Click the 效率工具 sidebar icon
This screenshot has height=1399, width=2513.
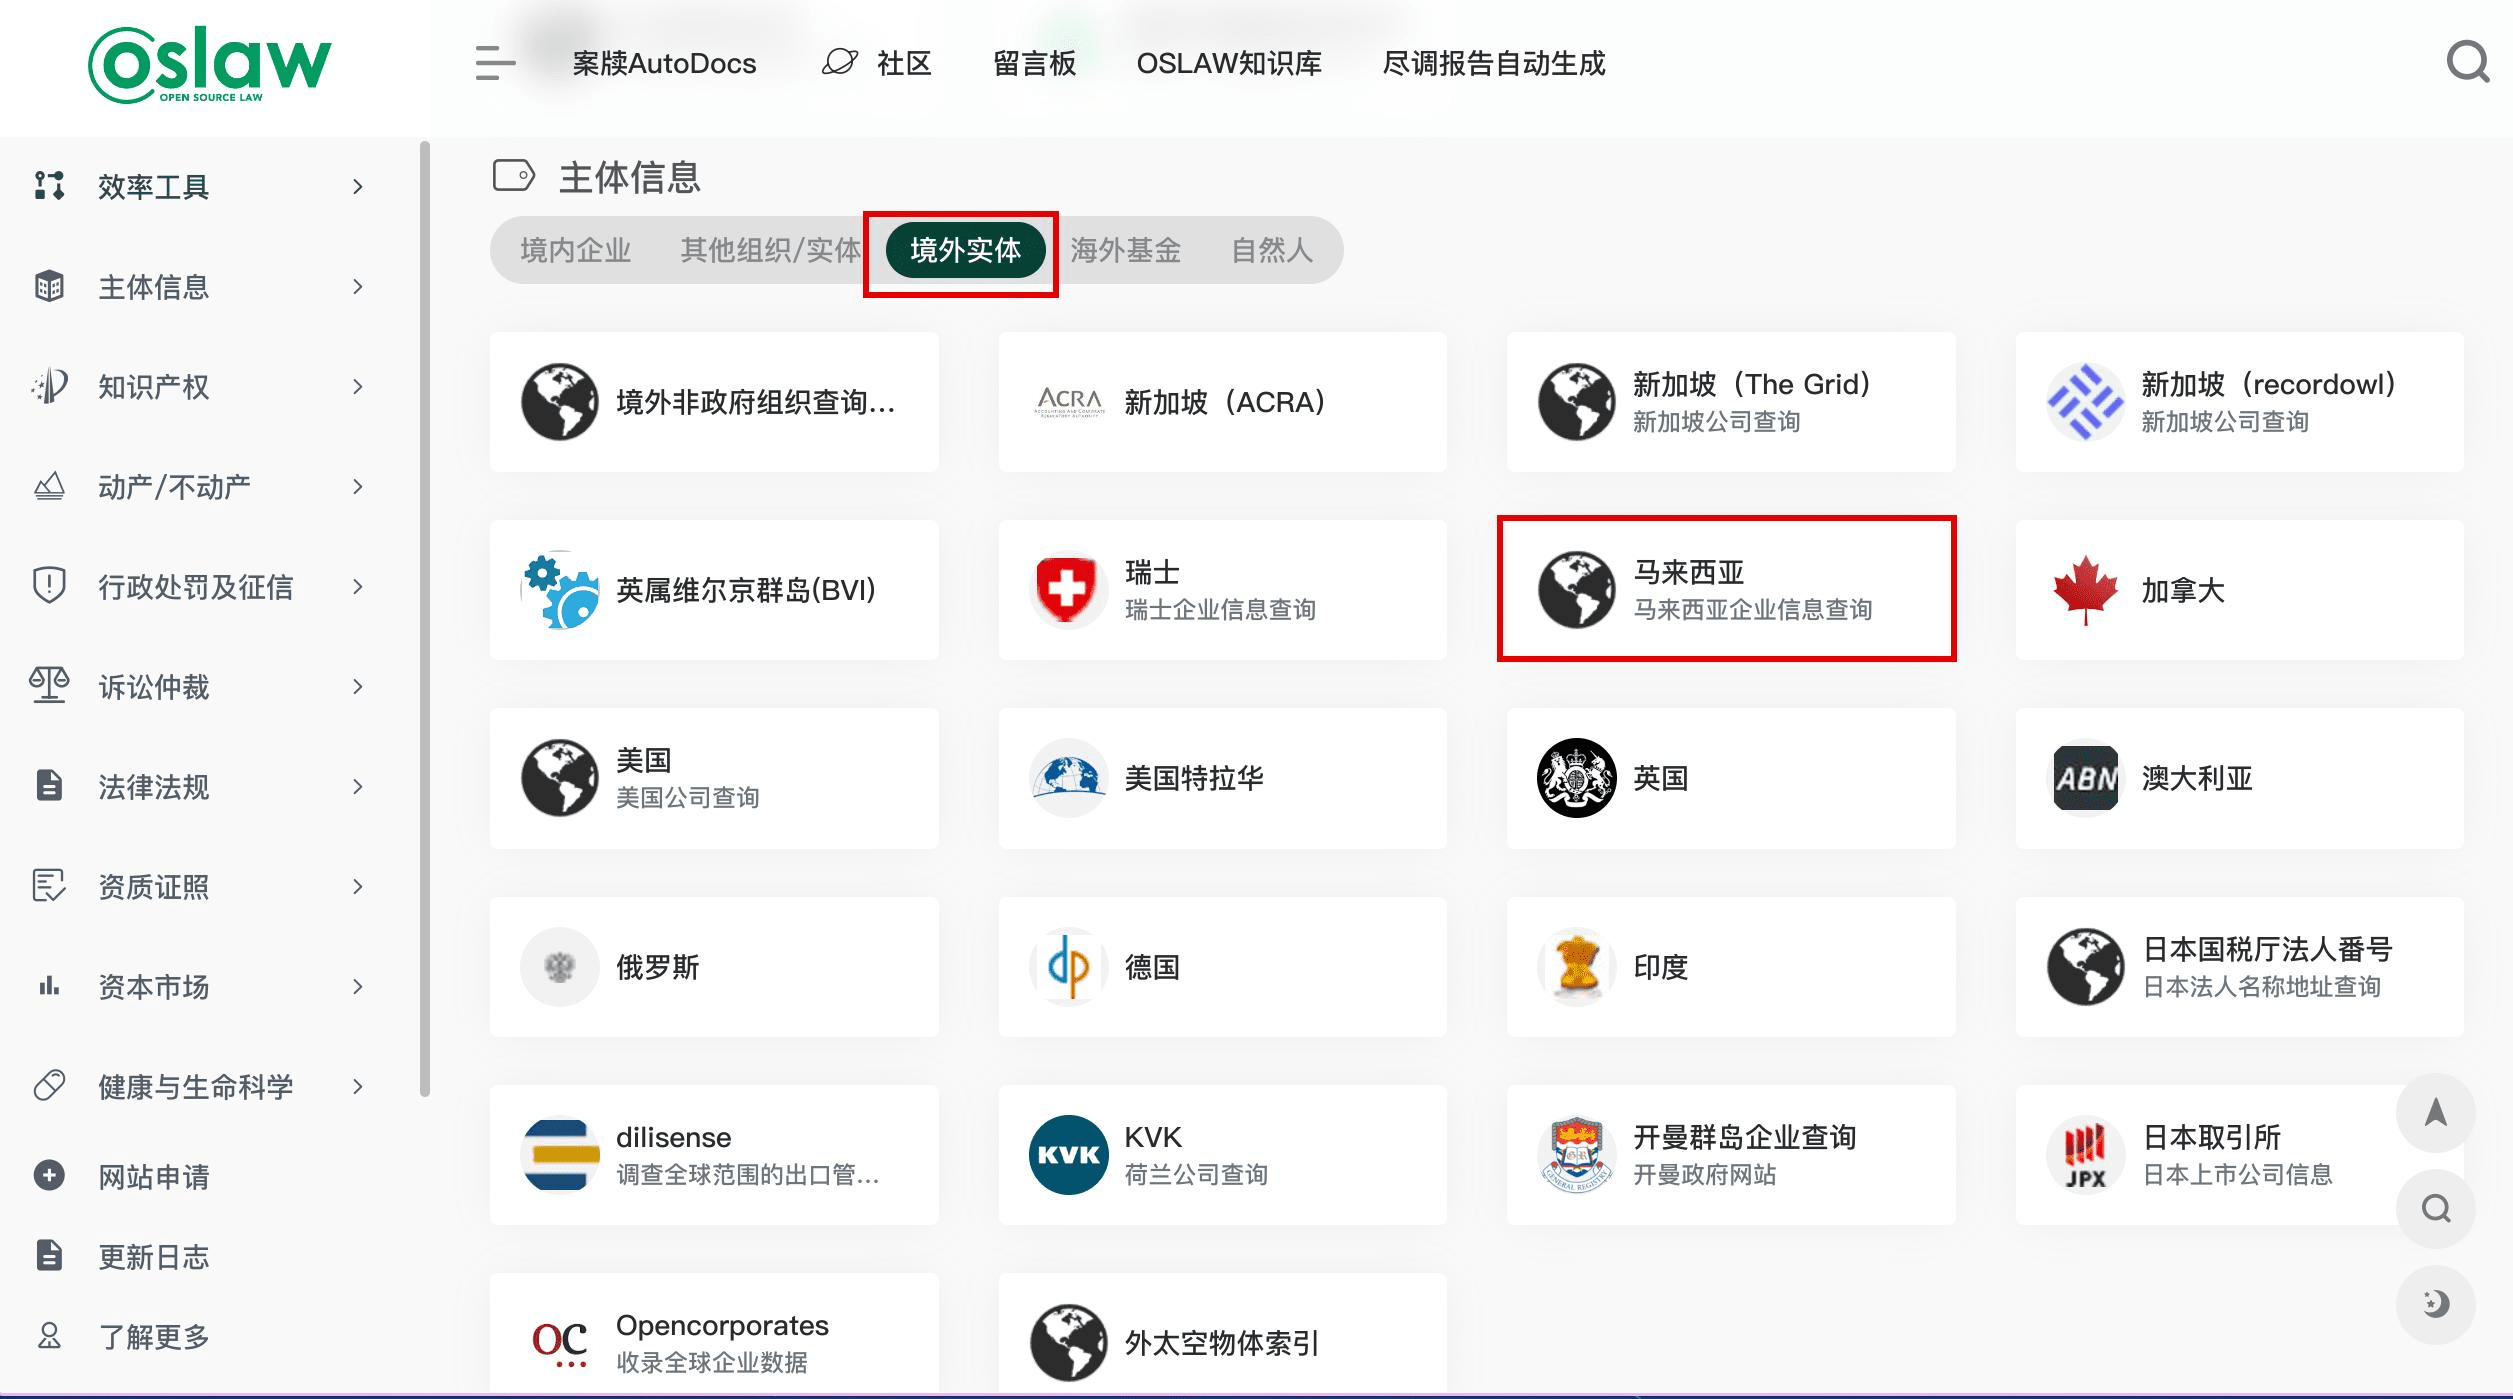[x=49, y=186]
